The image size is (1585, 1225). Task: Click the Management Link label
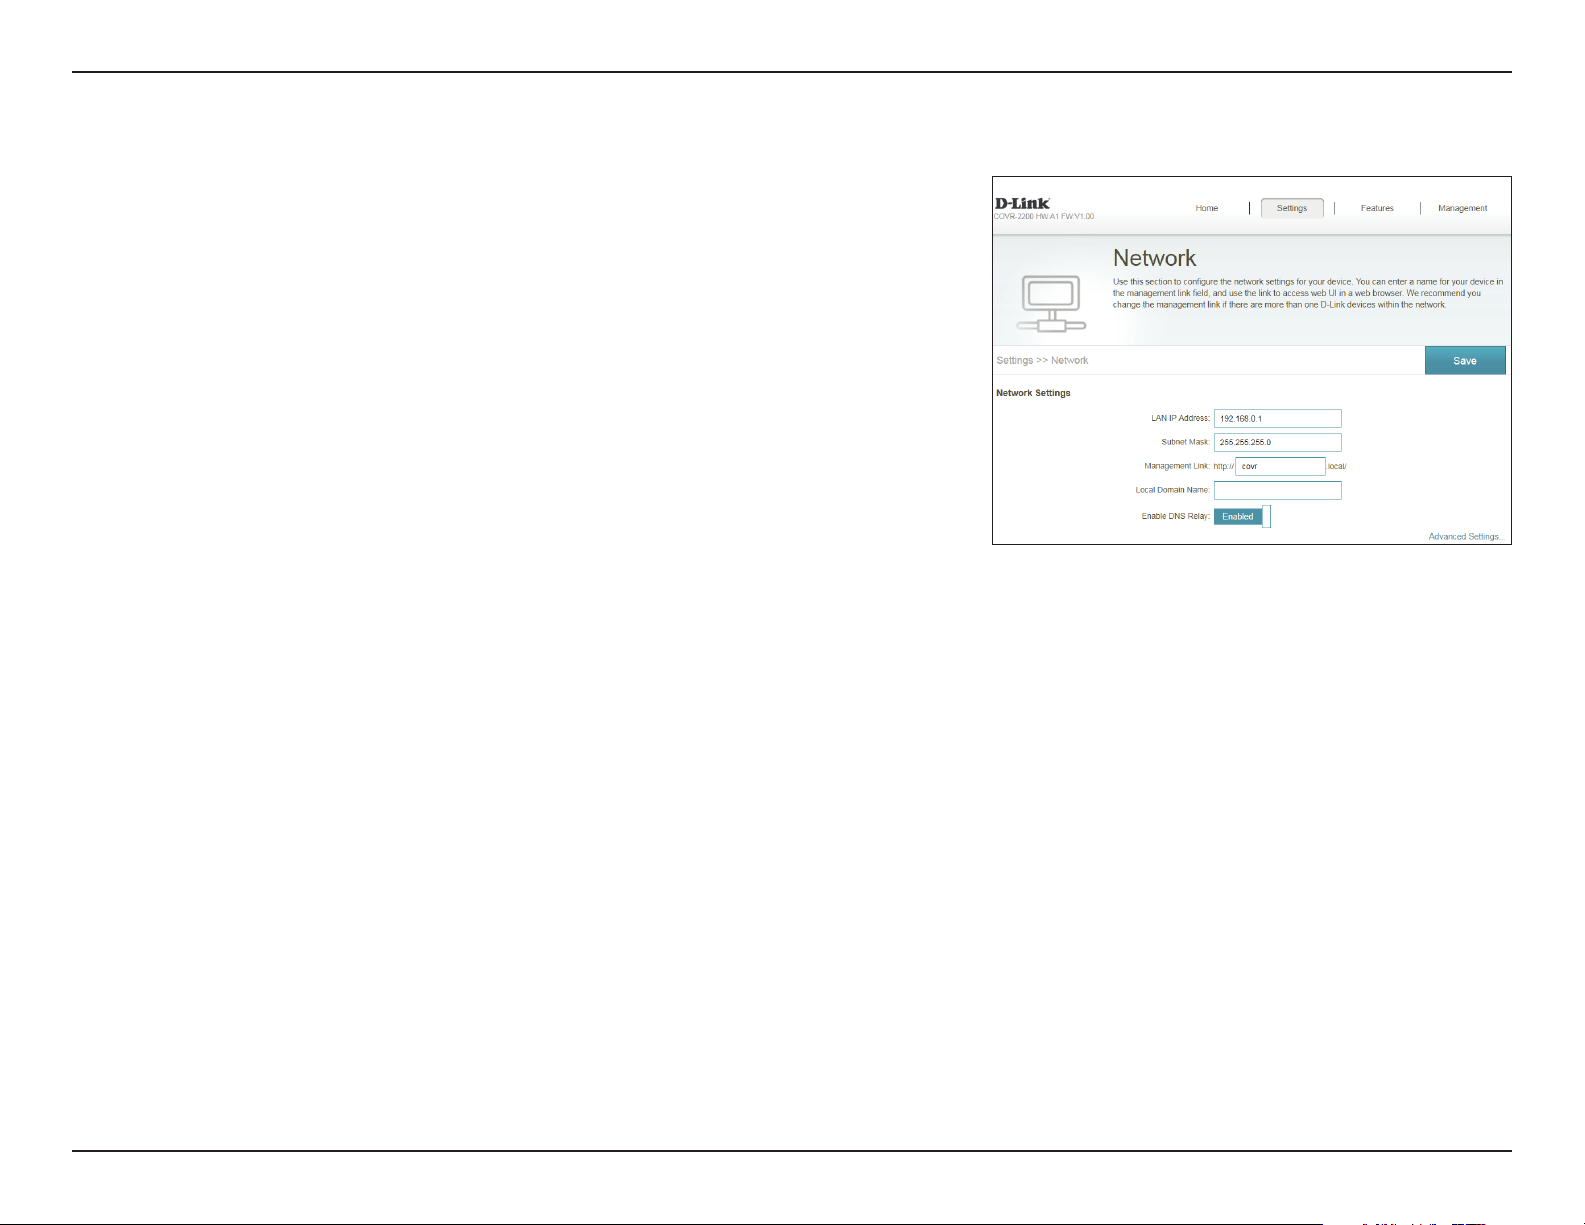point(1177,466)
